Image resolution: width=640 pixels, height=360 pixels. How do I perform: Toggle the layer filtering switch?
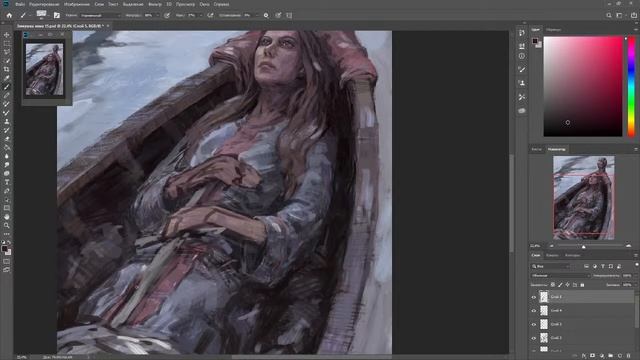[x=637, y=265]
